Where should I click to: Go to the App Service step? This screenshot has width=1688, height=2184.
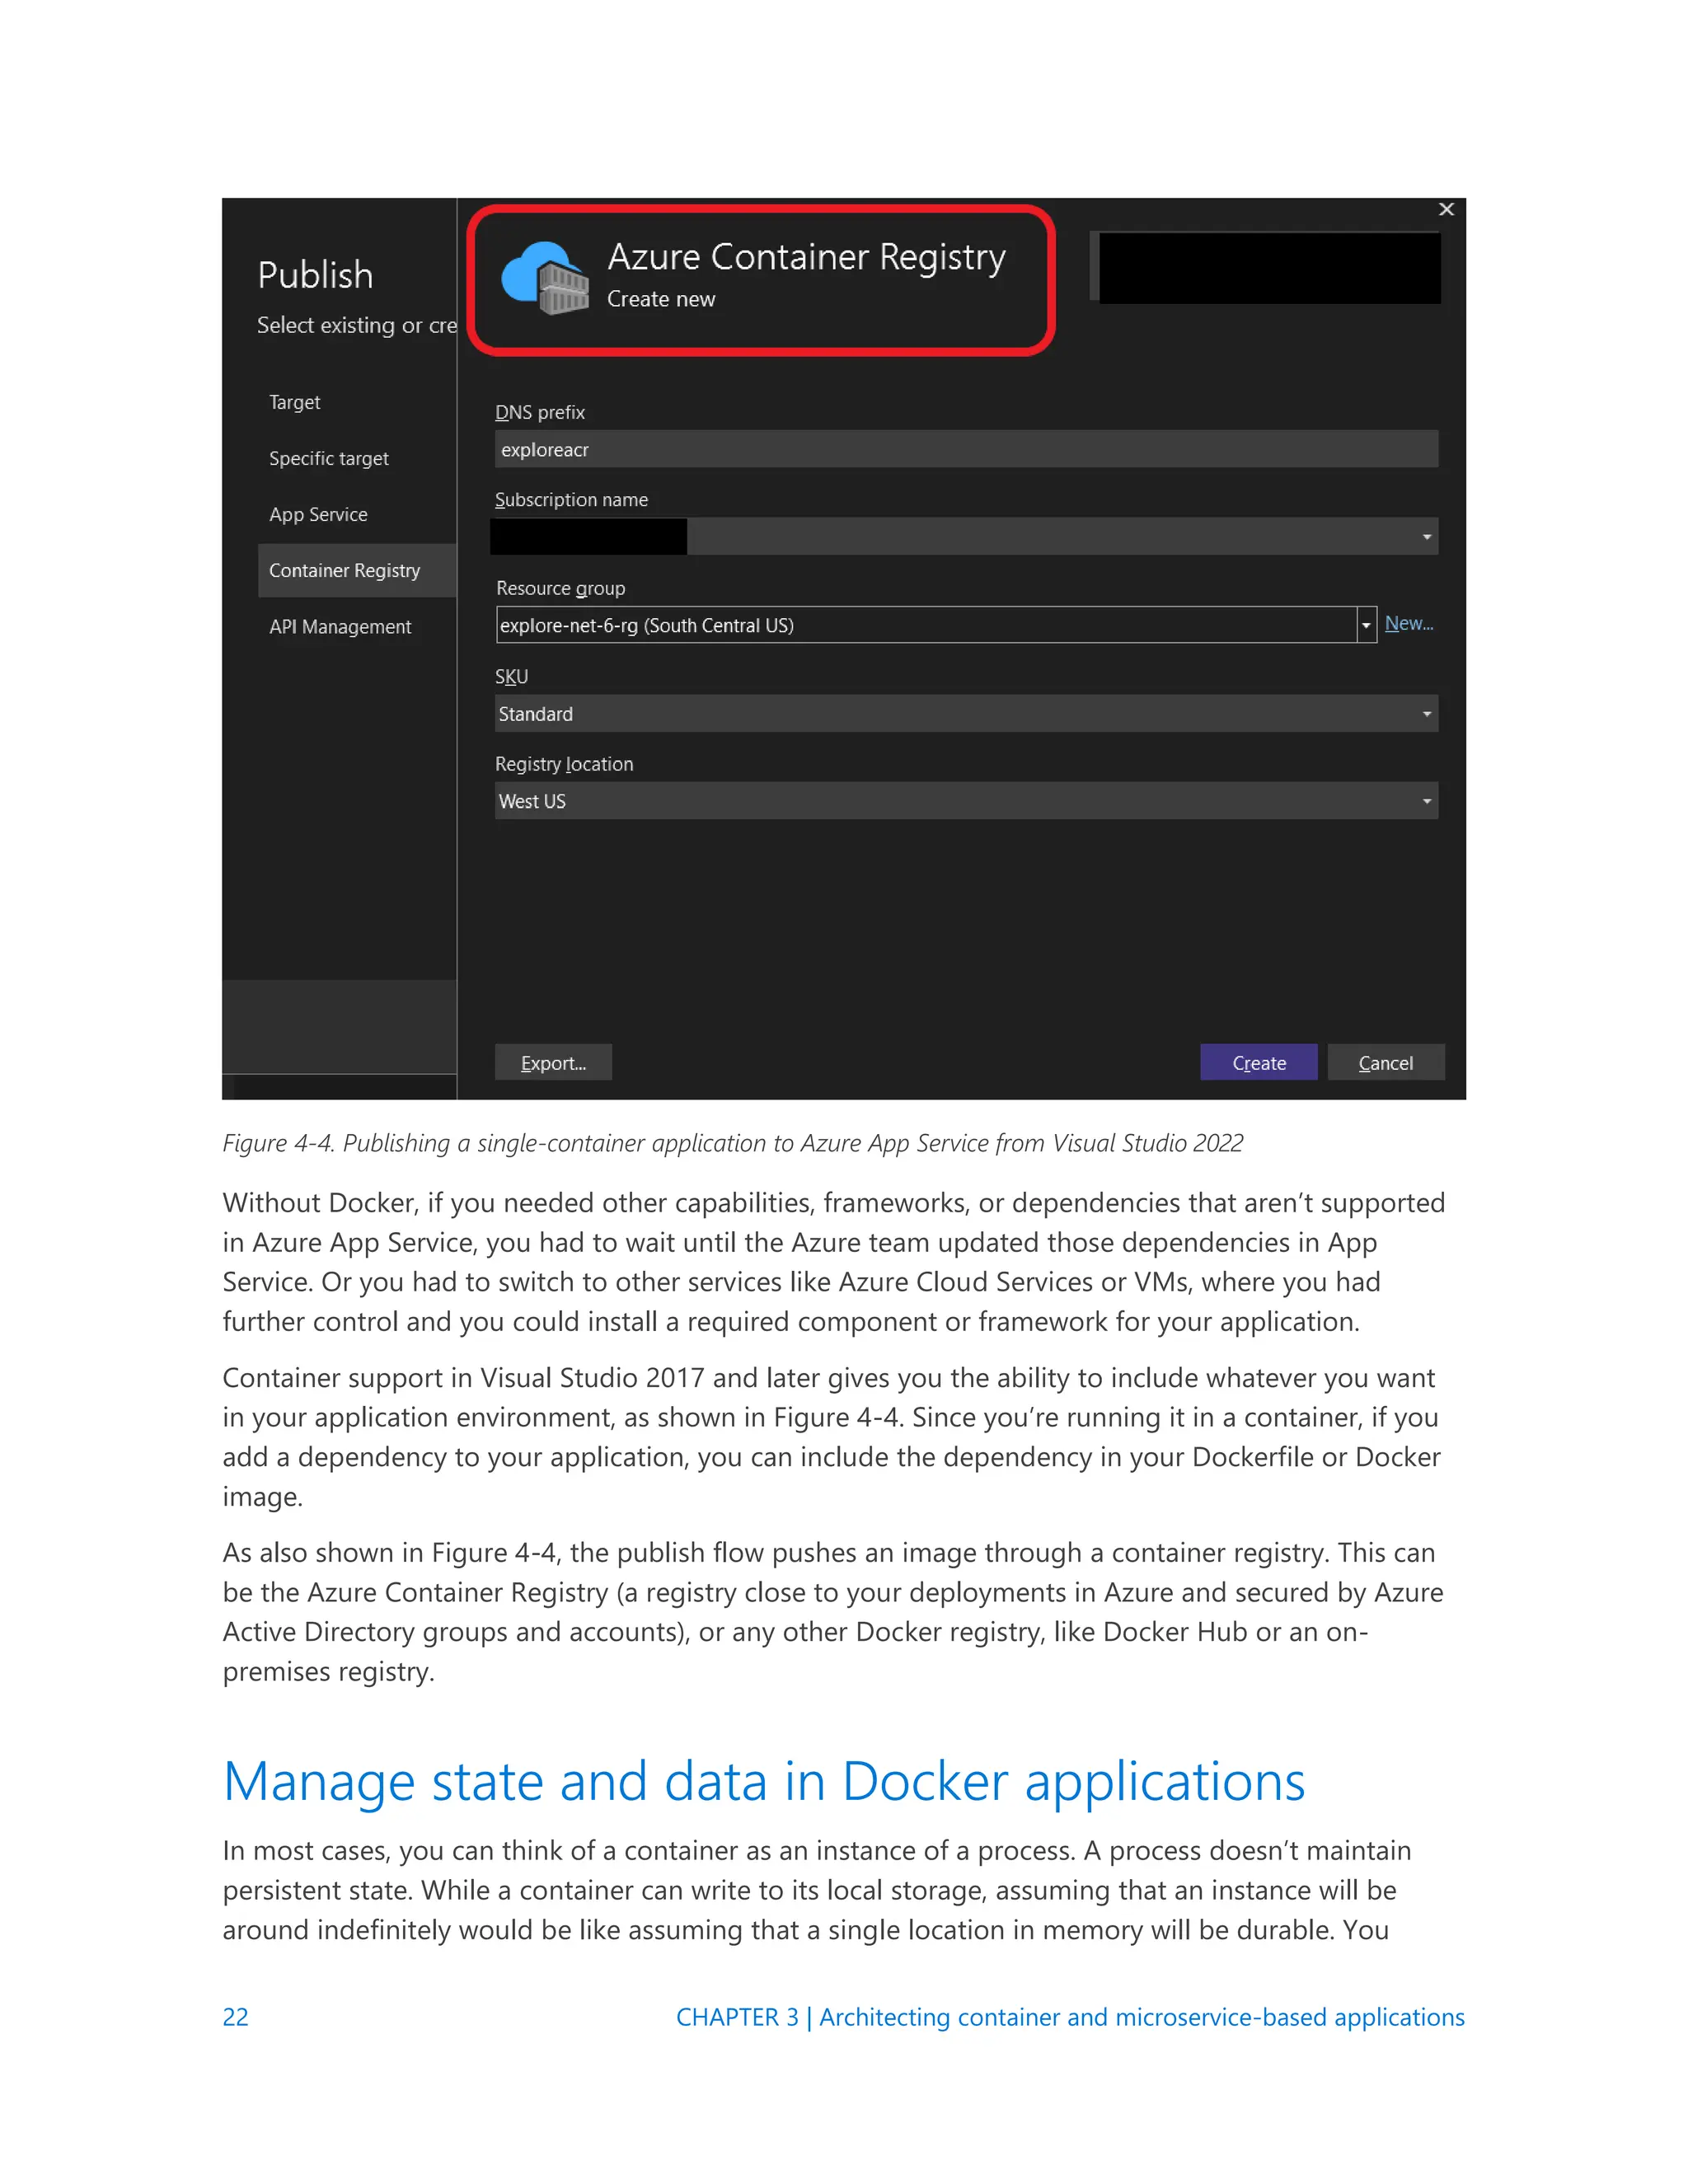click(318, 514)
